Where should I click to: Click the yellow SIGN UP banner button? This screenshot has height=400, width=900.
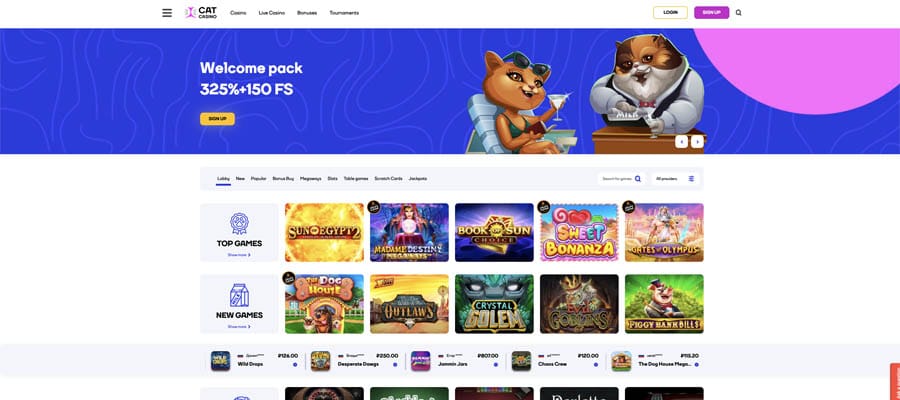coord(217,119)
